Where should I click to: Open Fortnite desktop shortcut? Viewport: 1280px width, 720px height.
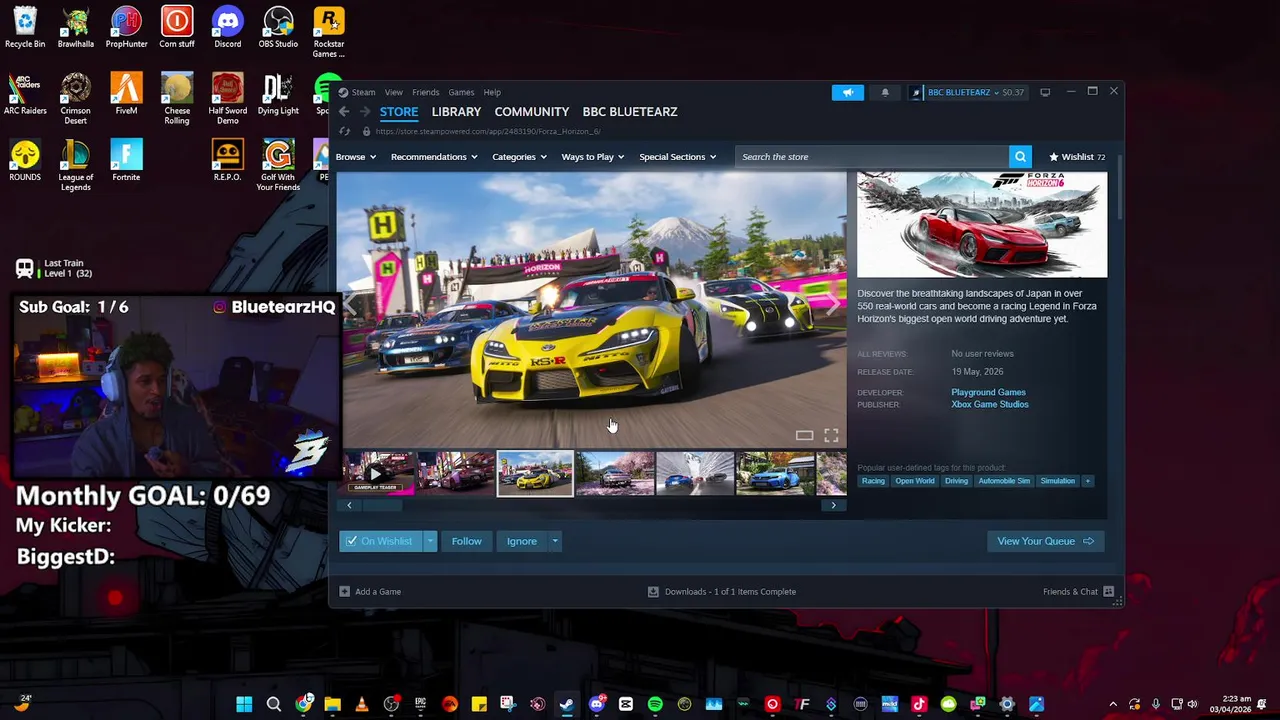tap(126, 162)
